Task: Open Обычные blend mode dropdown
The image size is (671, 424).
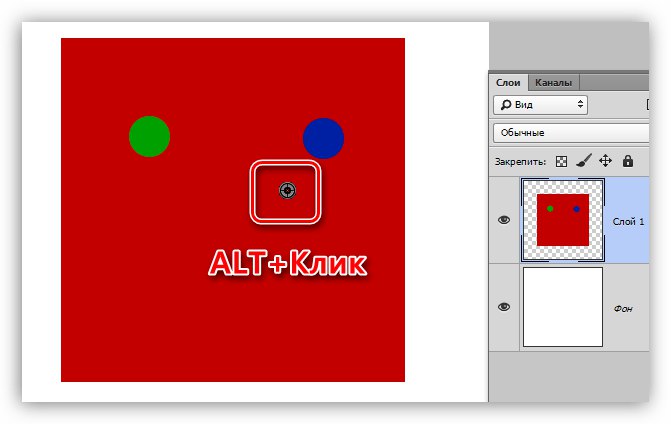Action: click(571, 133)
